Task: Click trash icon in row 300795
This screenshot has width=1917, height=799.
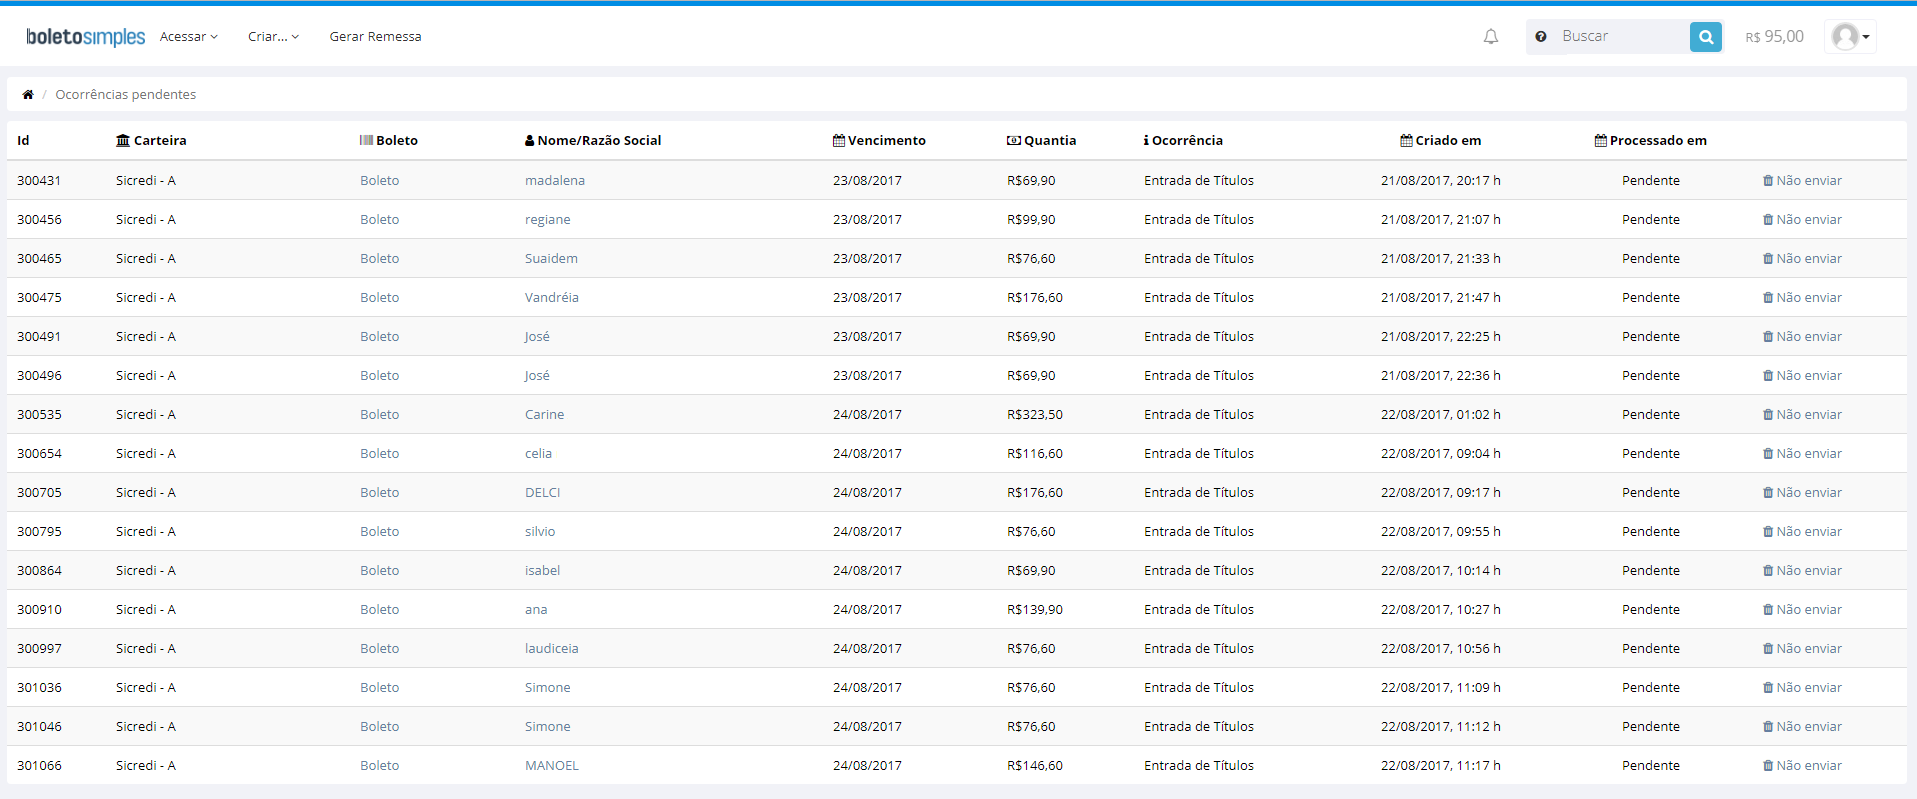Action: 1768,532
